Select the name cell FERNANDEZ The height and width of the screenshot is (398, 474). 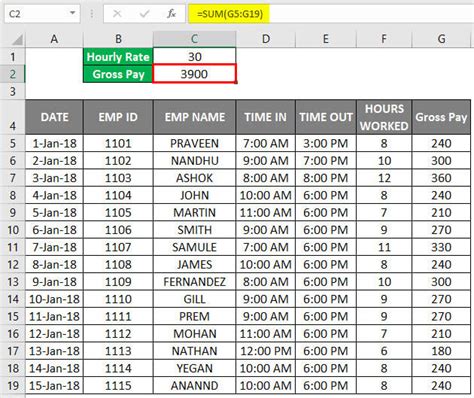[x=194, y=282]
